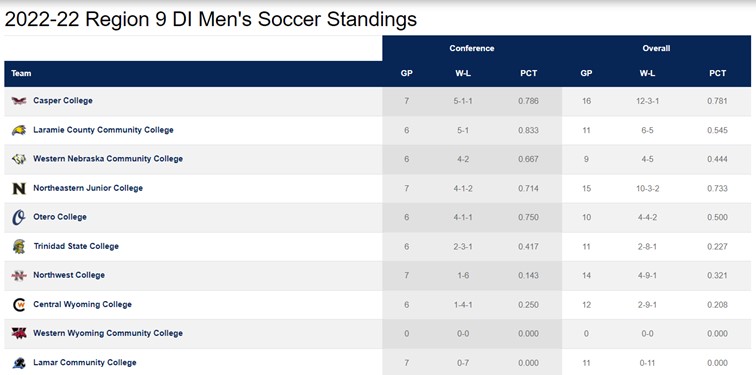
Task: Click the Team column header
Action: [21, 74]
